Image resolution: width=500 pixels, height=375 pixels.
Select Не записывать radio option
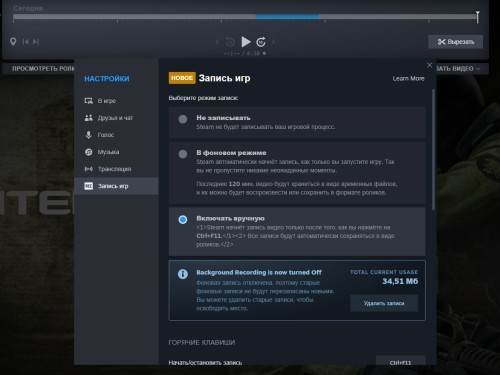tap(183, 119)
